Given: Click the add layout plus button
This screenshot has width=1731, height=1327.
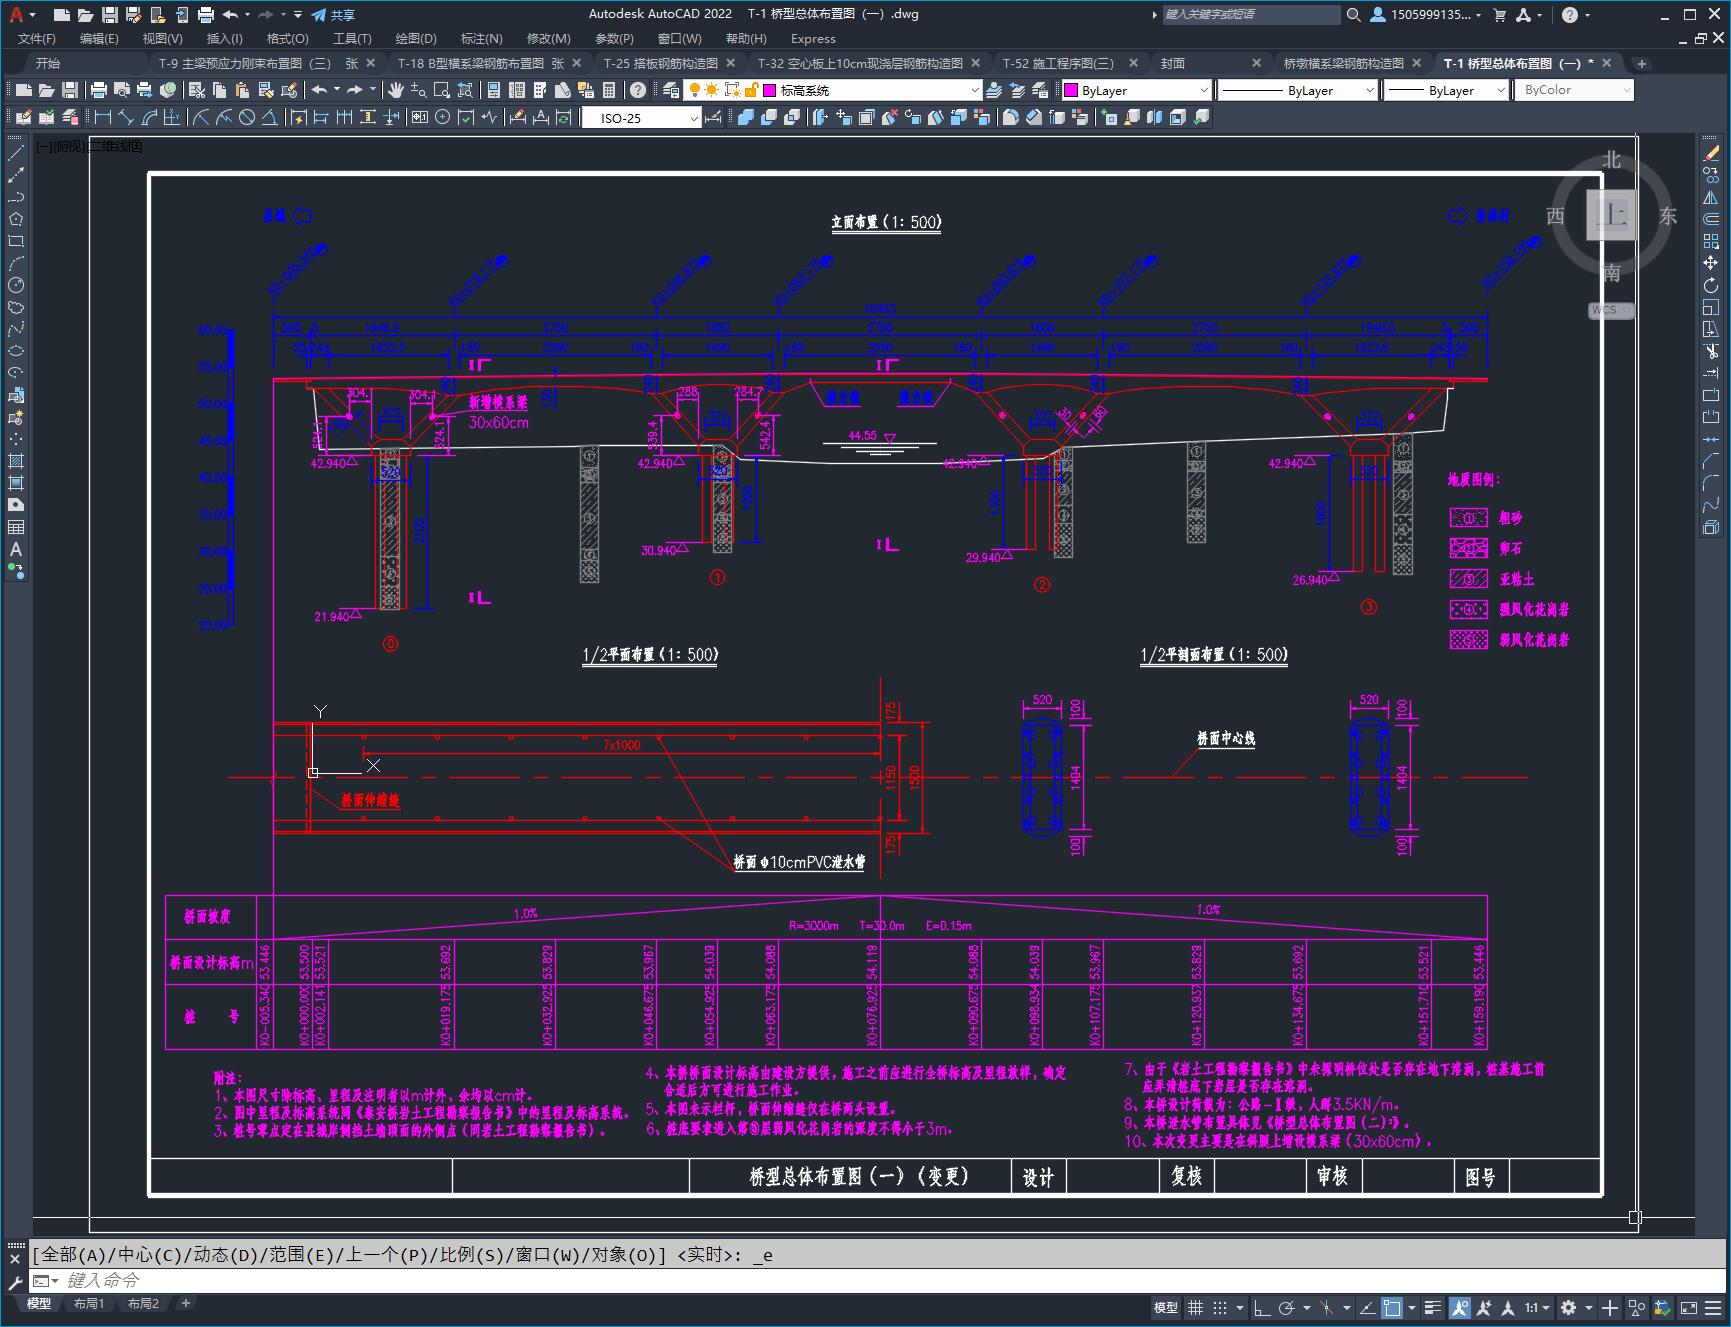Looking at the screenshot, I should point(185,1303).
